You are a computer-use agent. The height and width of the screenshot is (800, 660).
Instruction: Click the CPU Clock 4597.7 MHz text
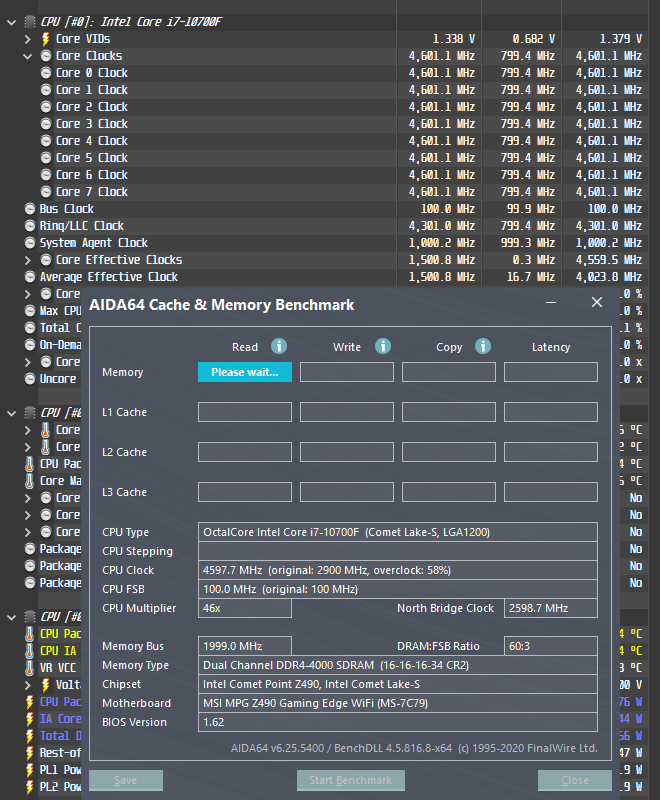[x=327, y=570]
